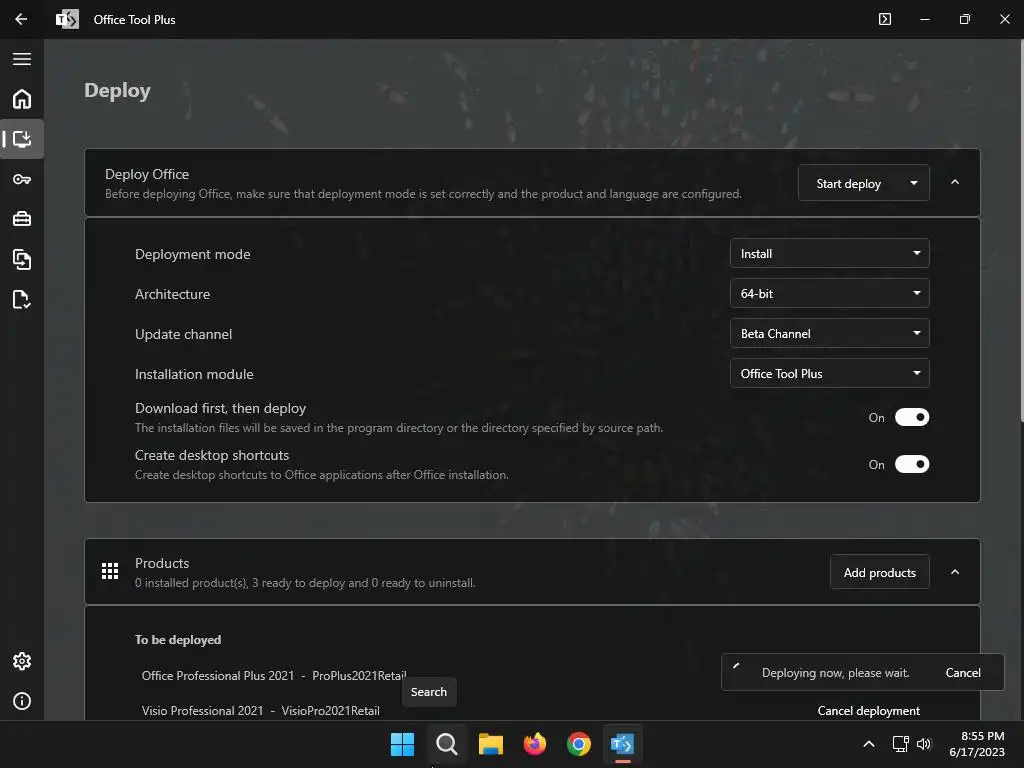Open volume tray icon
This screenshot has width=1024, height=768.
coord(924,744)
